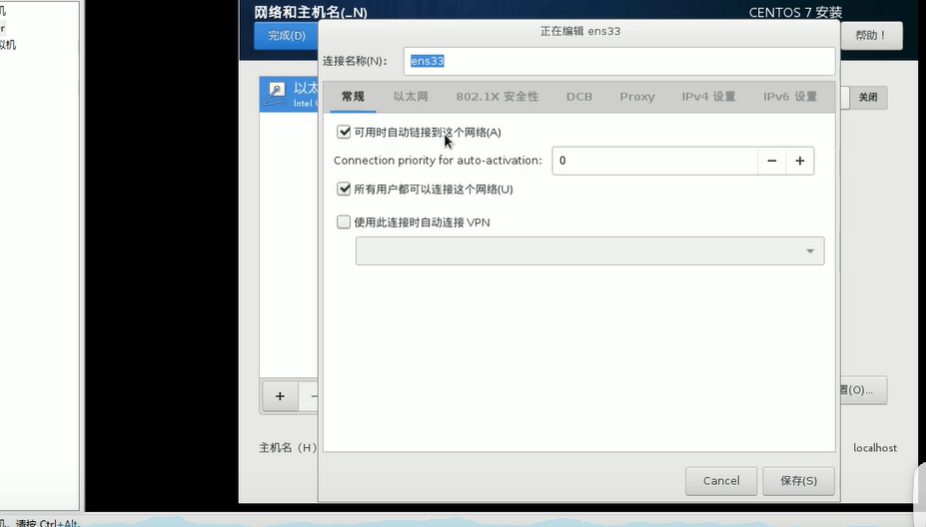Toggle auto-connect when network available checkbox
This screenshot has height=527, width=926.
click(344, 132)
